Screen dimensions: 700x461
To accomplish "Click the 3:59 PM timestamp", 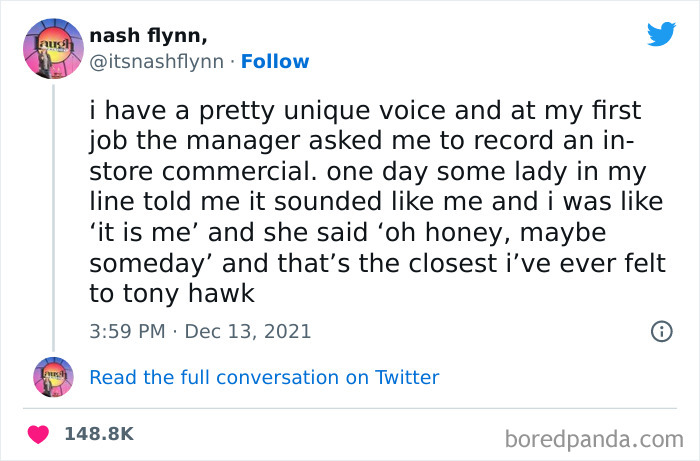I will point(125,331).
